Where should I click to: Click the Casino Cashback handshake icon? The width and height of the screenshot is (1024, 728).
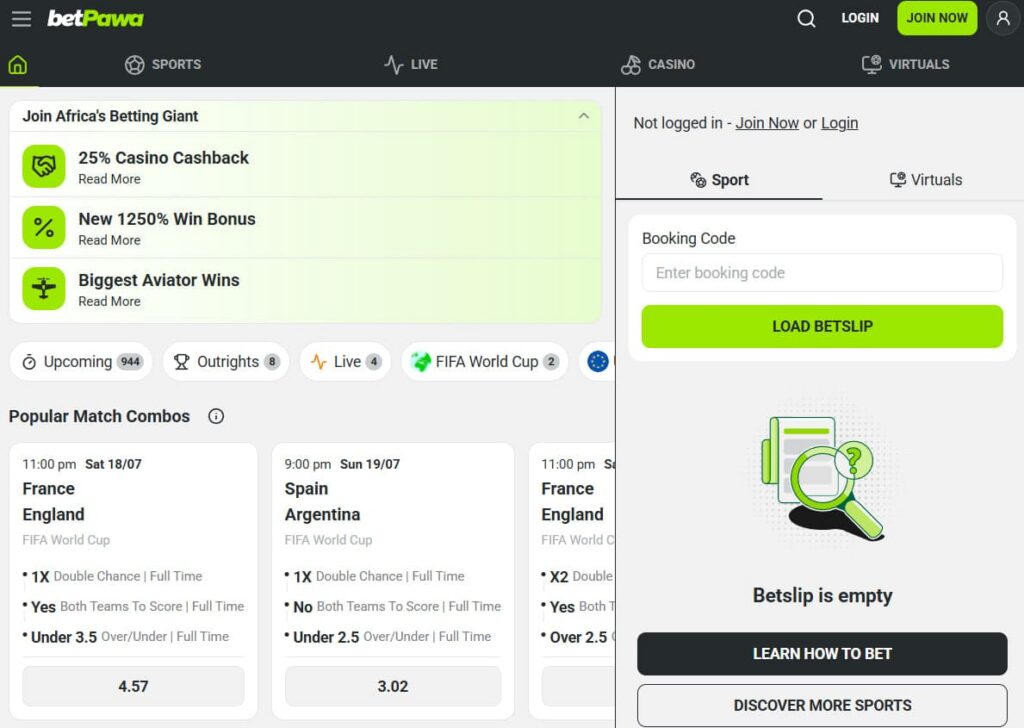44,166
